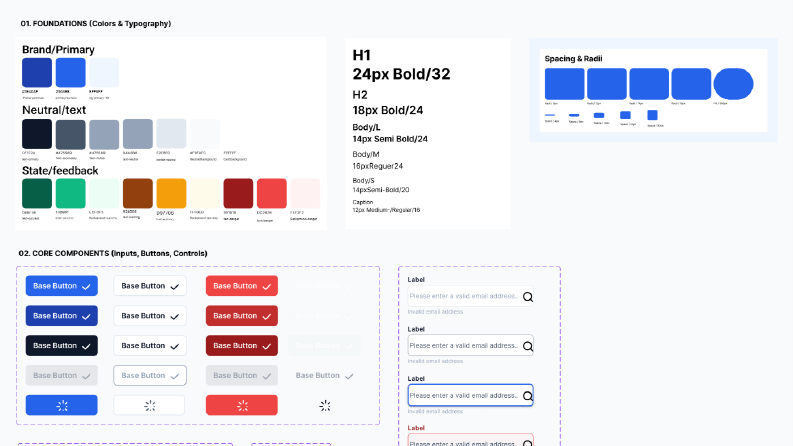
Task: Click the 'Caption' typography label
Action: (363, 202)
